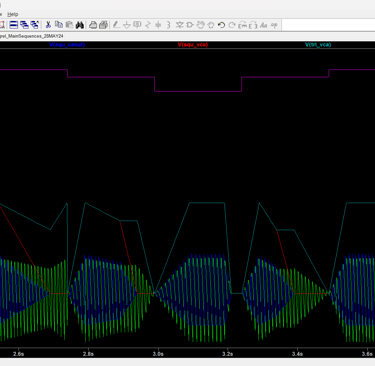
Task: Click the Undo arrow icon
Action: (x=221, y=25)
